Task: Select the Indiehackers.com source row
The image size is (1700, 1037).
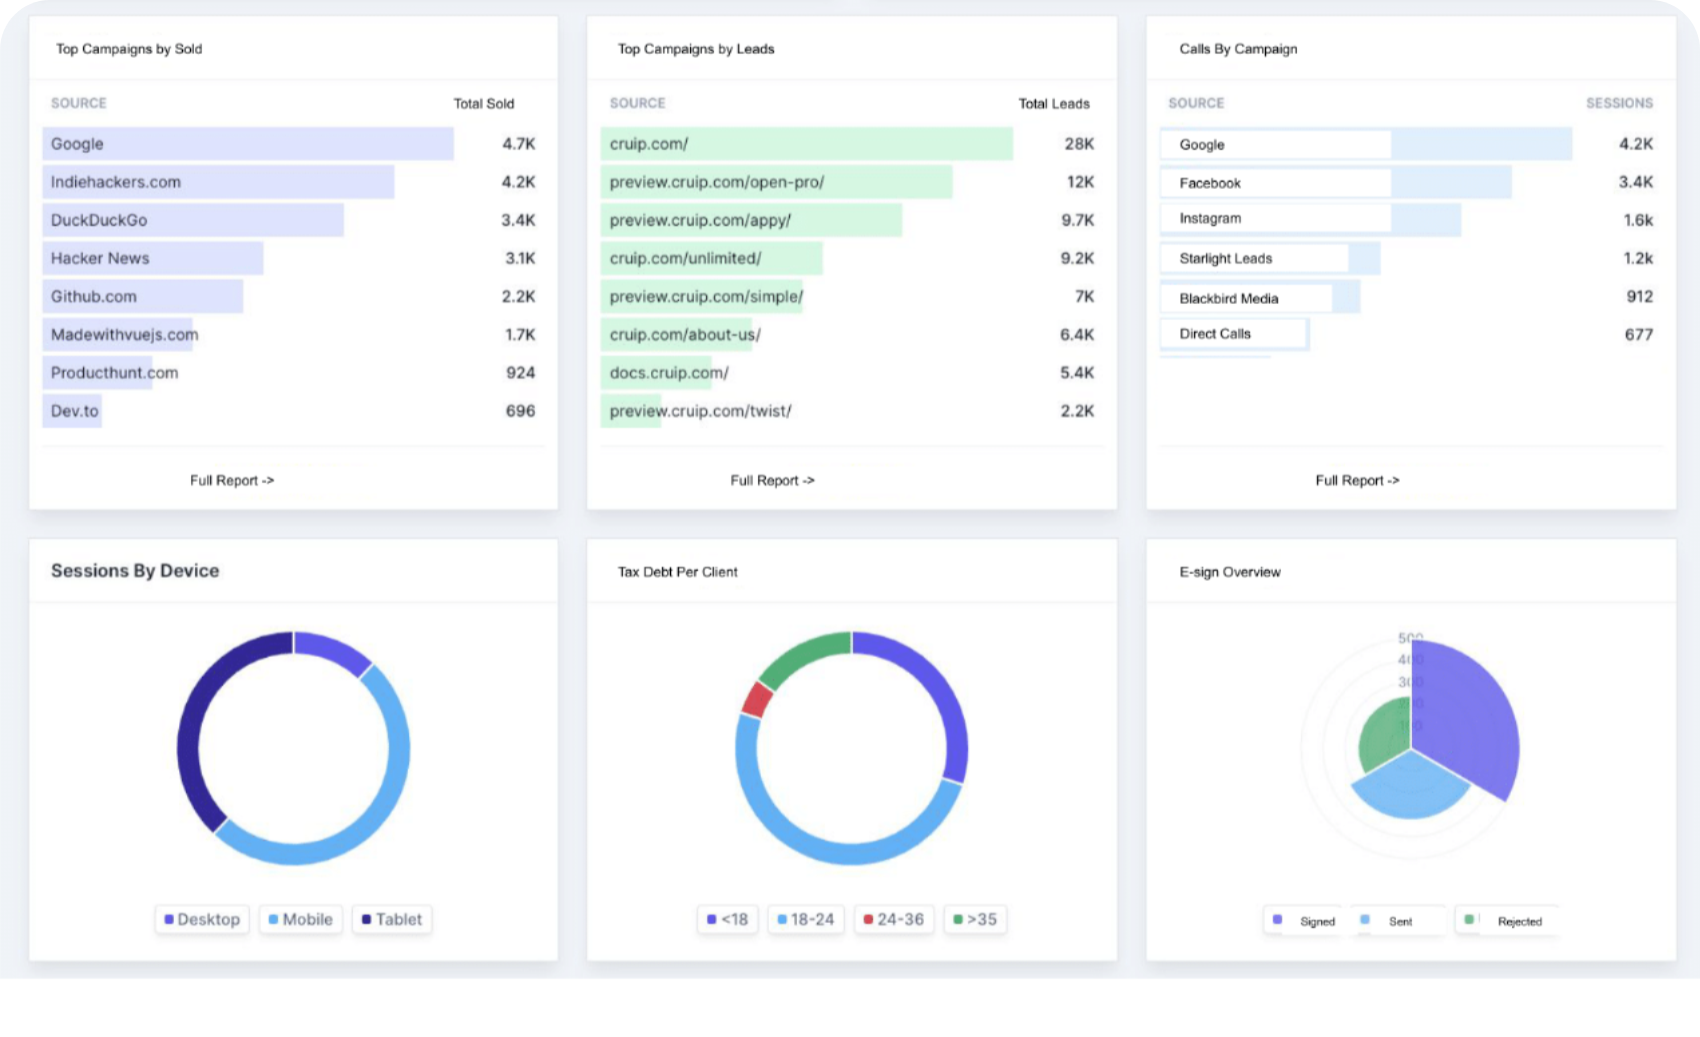Action: click(x=293, y=182)
